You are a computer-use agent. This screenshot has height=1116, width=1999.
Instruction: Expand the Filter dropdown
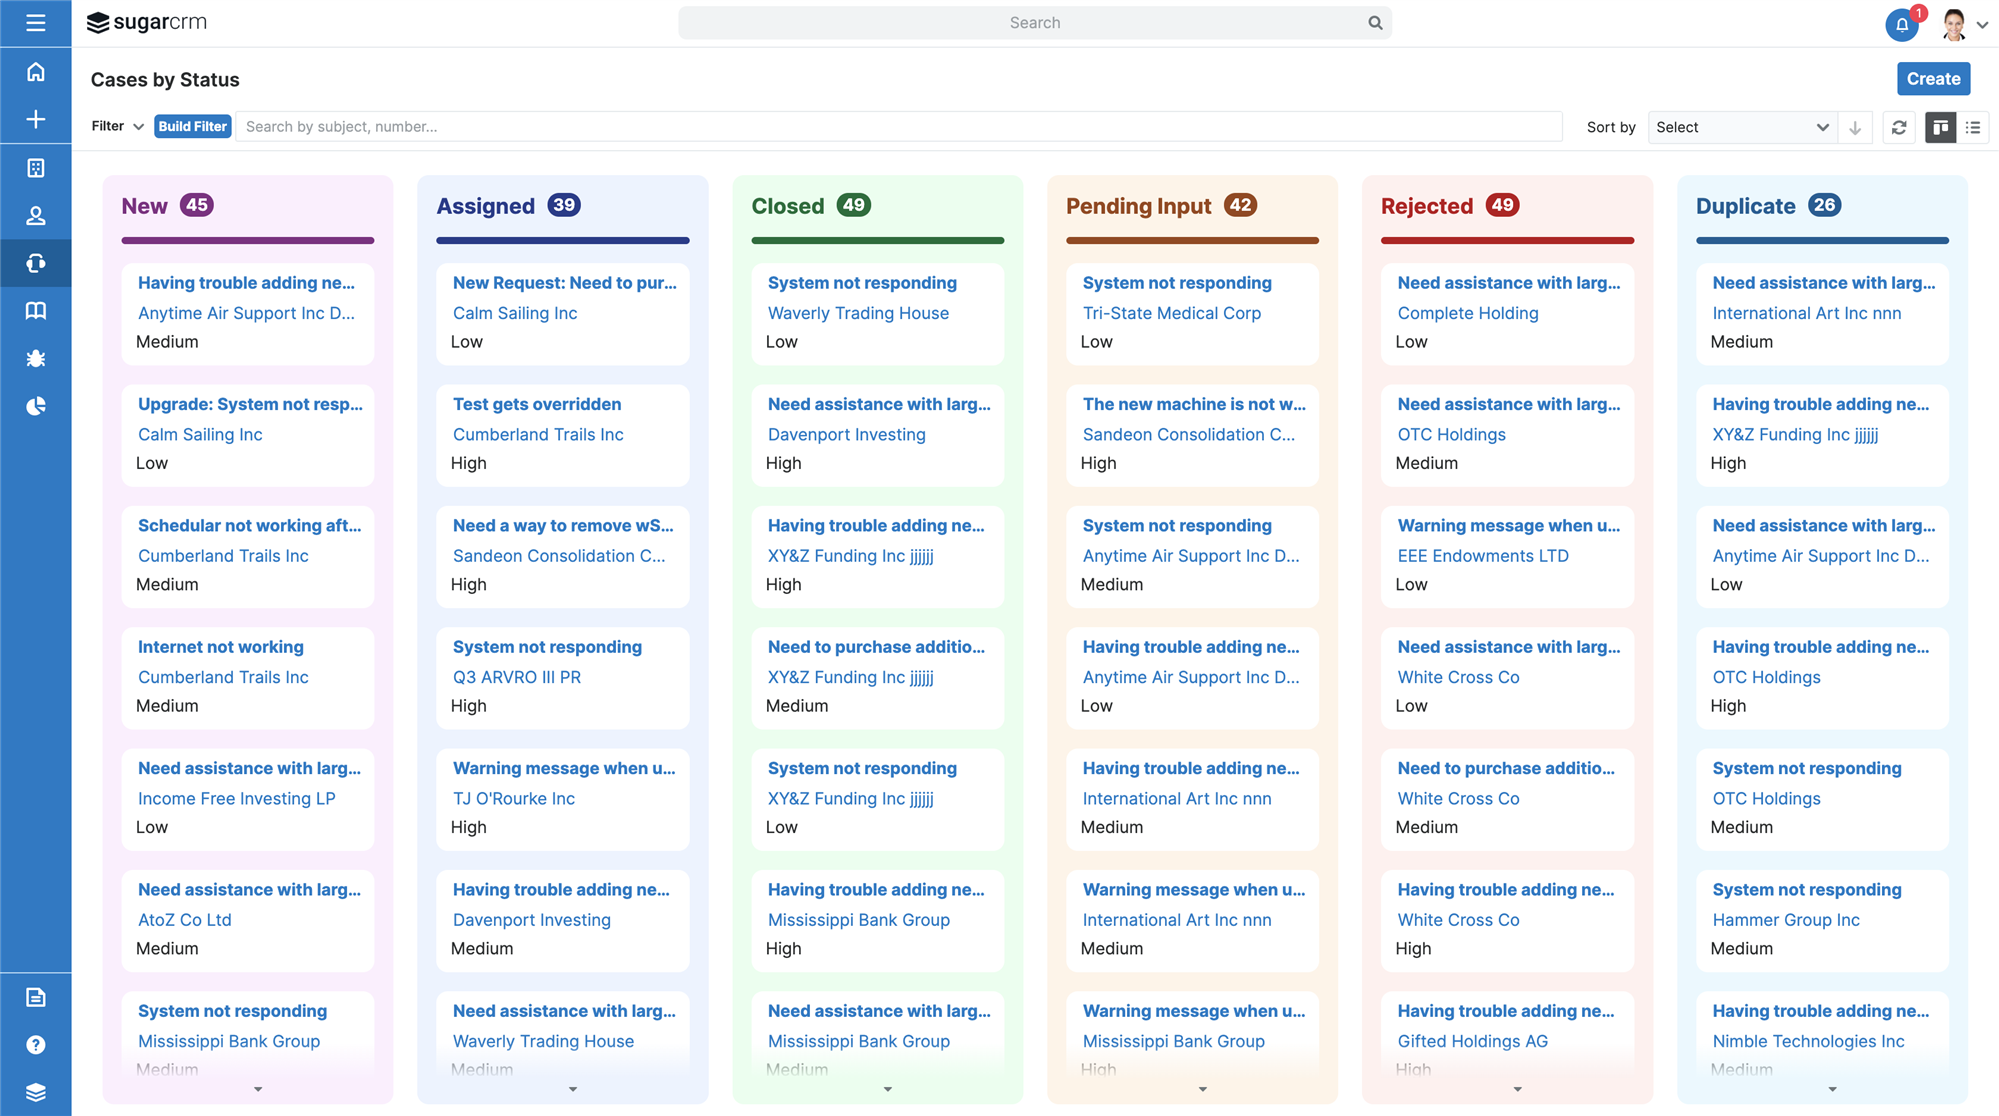(118, 126)
